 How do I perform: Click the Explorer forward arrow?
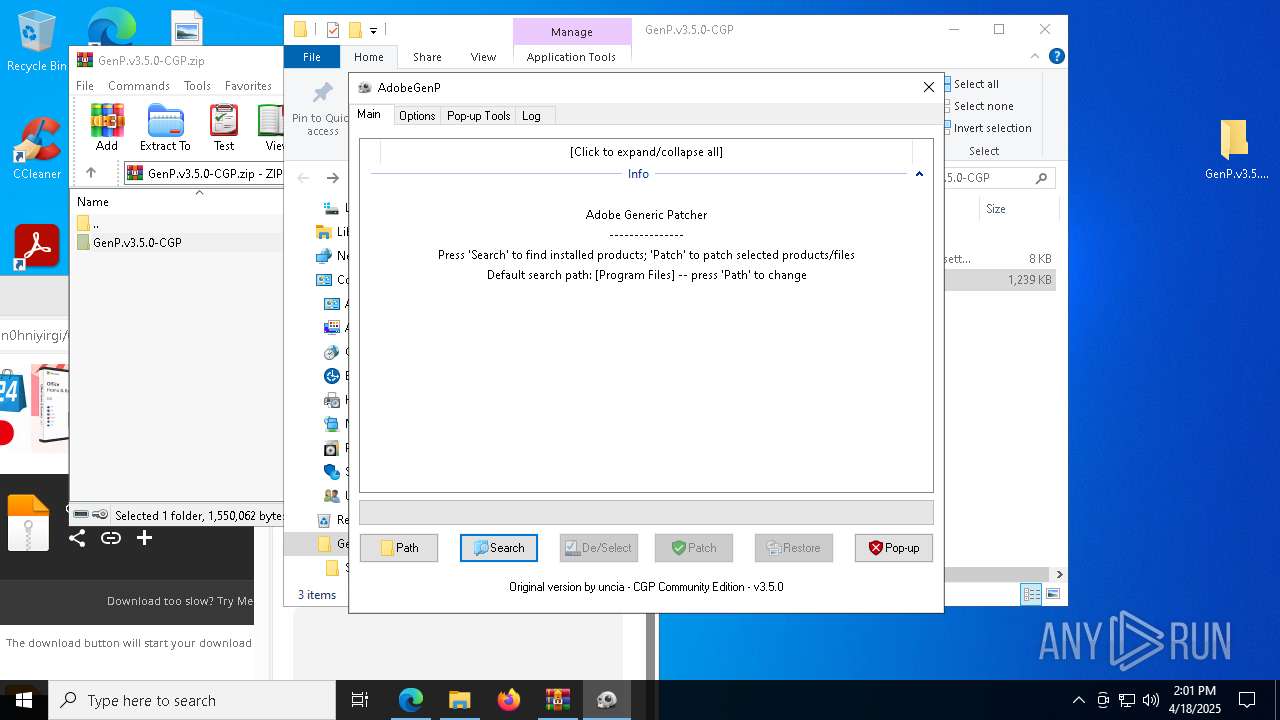[333, 178]
